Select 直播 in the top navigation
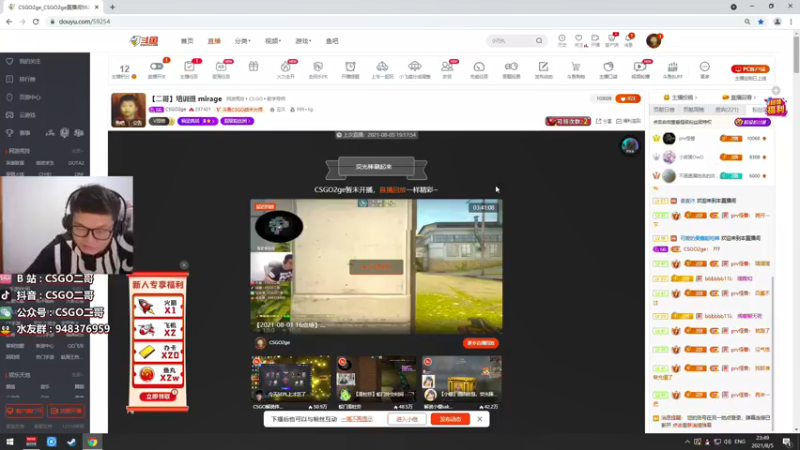Screen dimensions: 800x450 point(214,41)
